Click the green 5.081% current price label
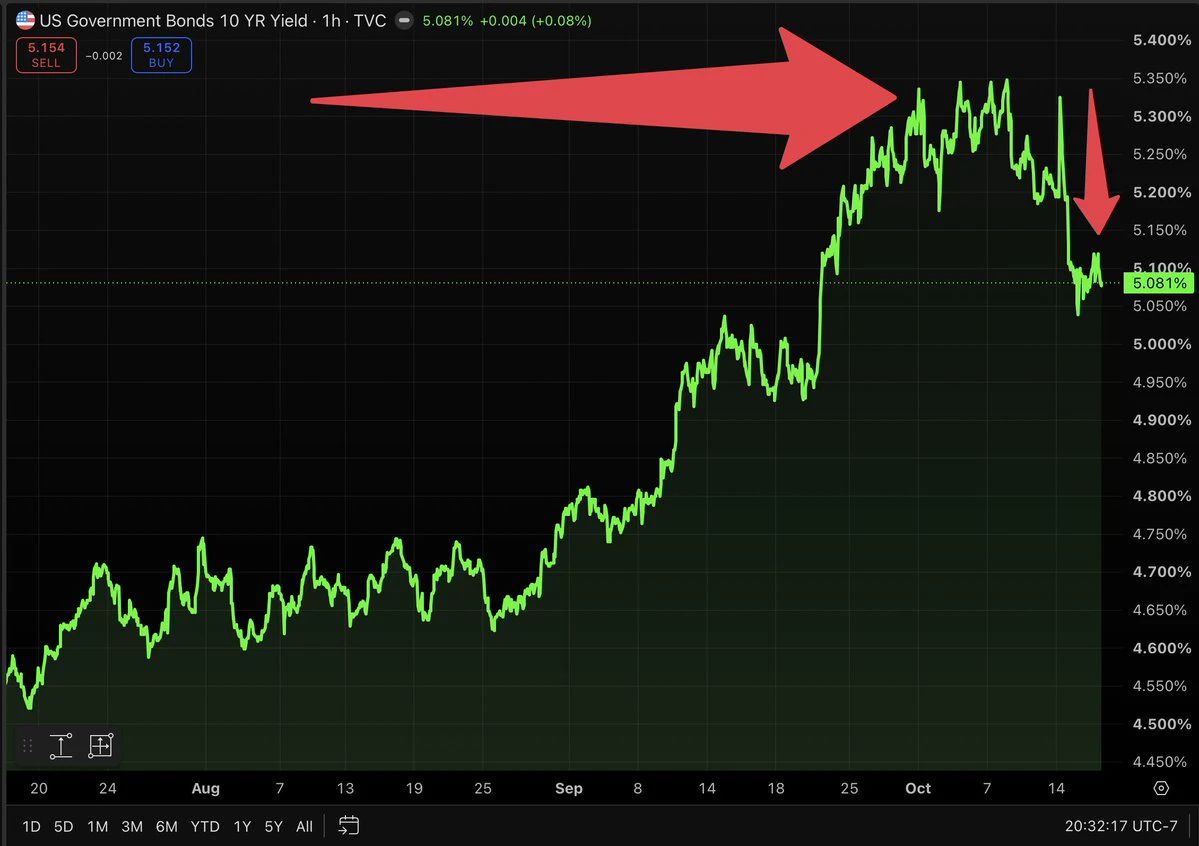 pyautogui.click(x=1159, y=283)
